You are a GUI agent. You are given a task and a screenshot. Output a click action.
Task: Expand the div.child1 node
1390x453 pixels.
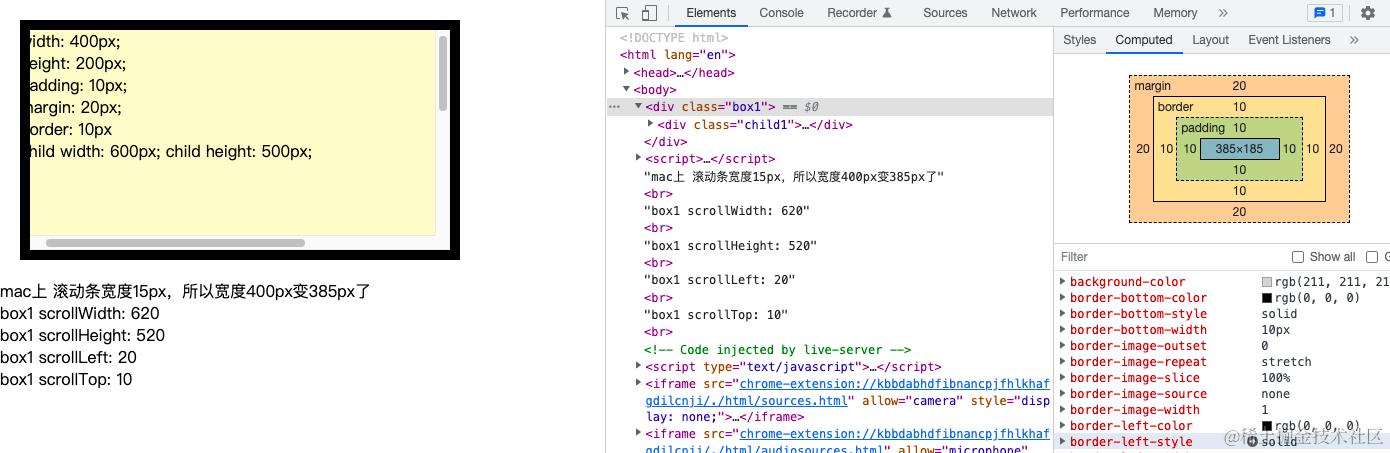pos(651,124)
